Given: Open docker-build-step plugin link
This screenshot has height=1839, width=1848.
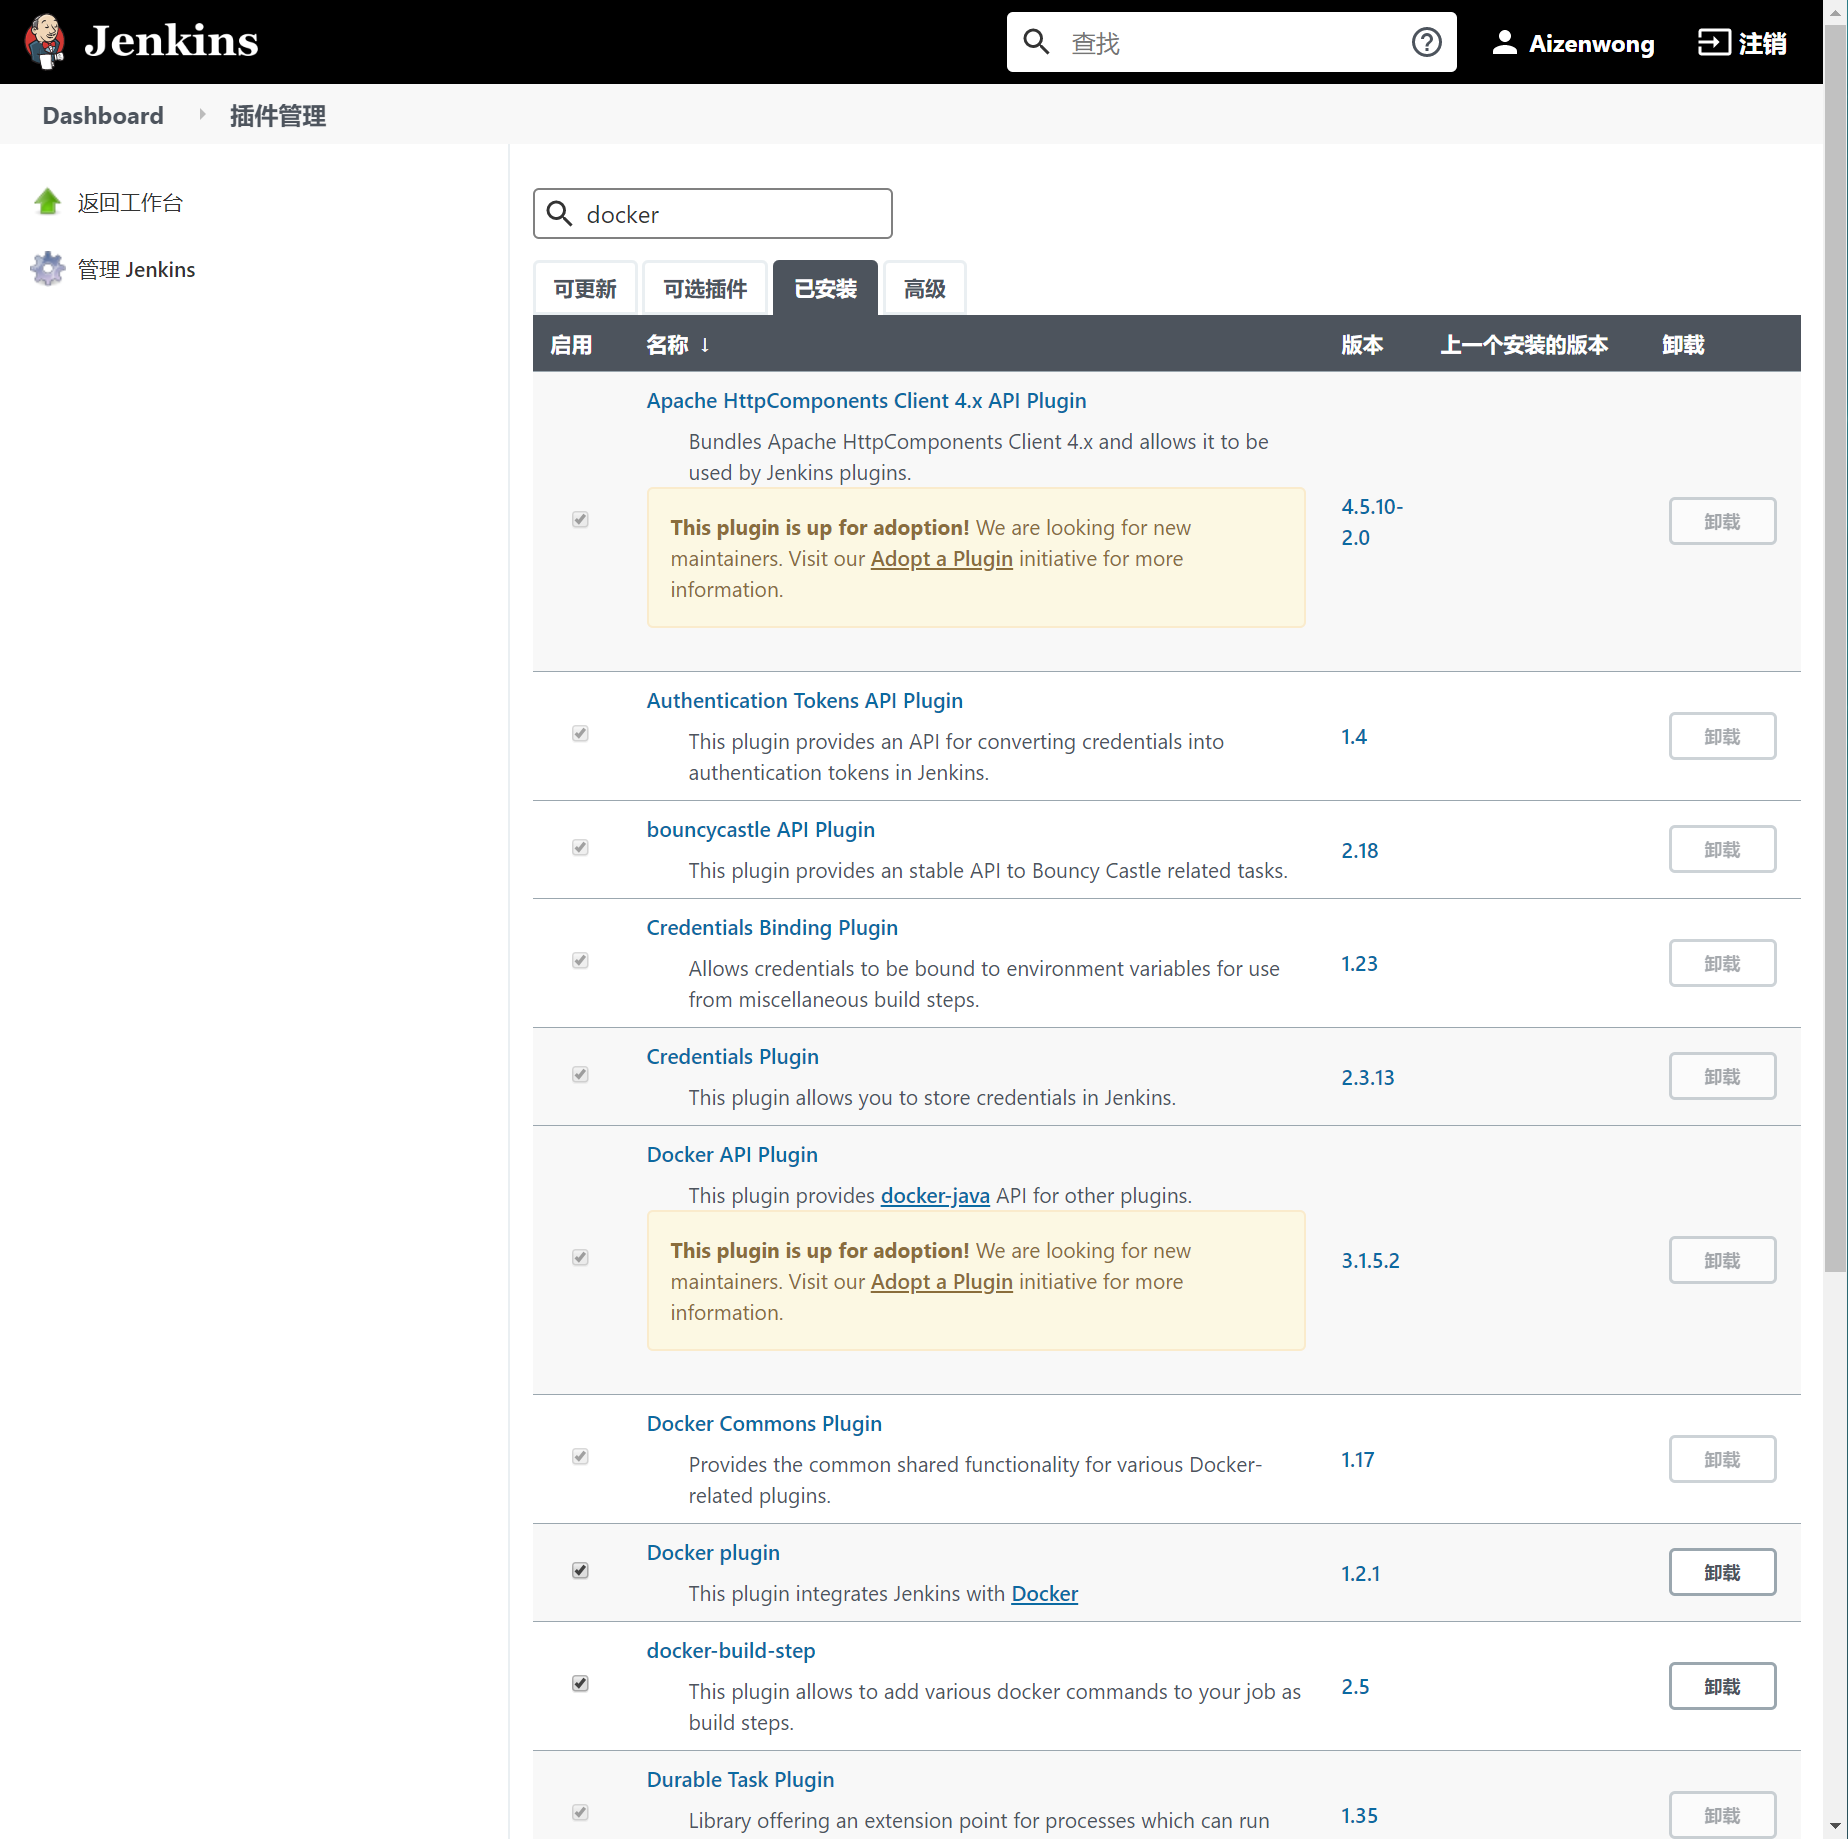Looking at the screenshot, I should [731, 1651].
